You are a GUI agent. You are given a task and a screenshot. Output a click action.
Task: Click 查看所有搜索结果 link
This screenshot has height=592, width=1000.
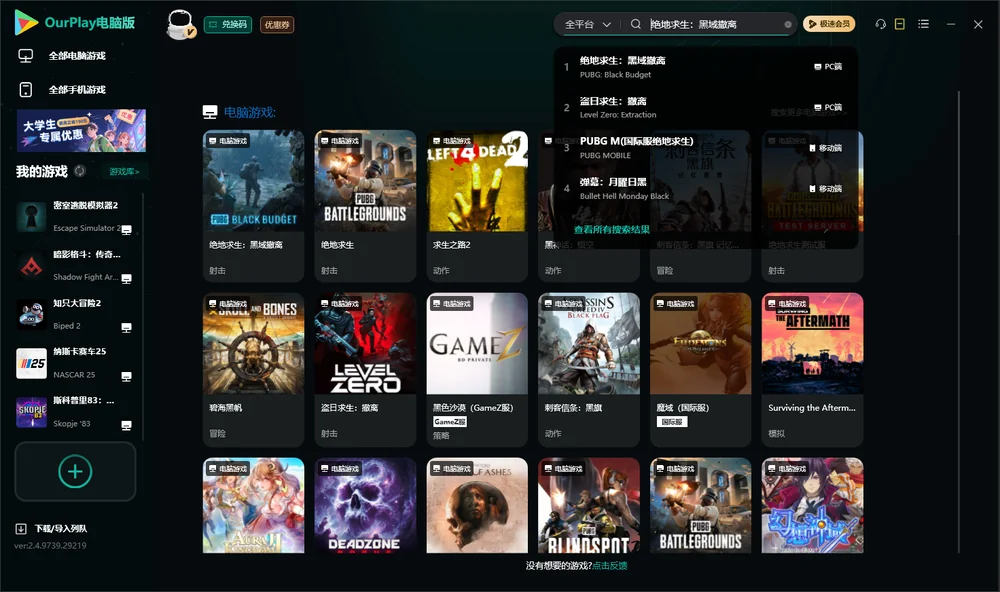tap(612, 230)
